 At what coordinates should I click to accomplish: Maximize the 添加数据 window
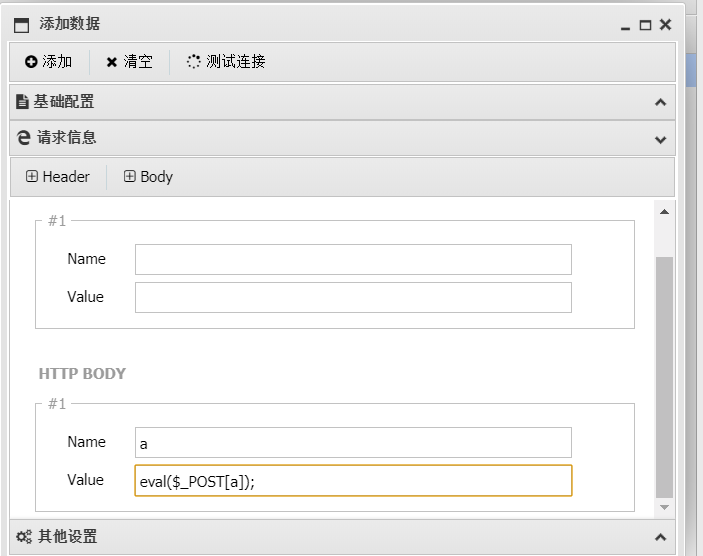point(645,25)
